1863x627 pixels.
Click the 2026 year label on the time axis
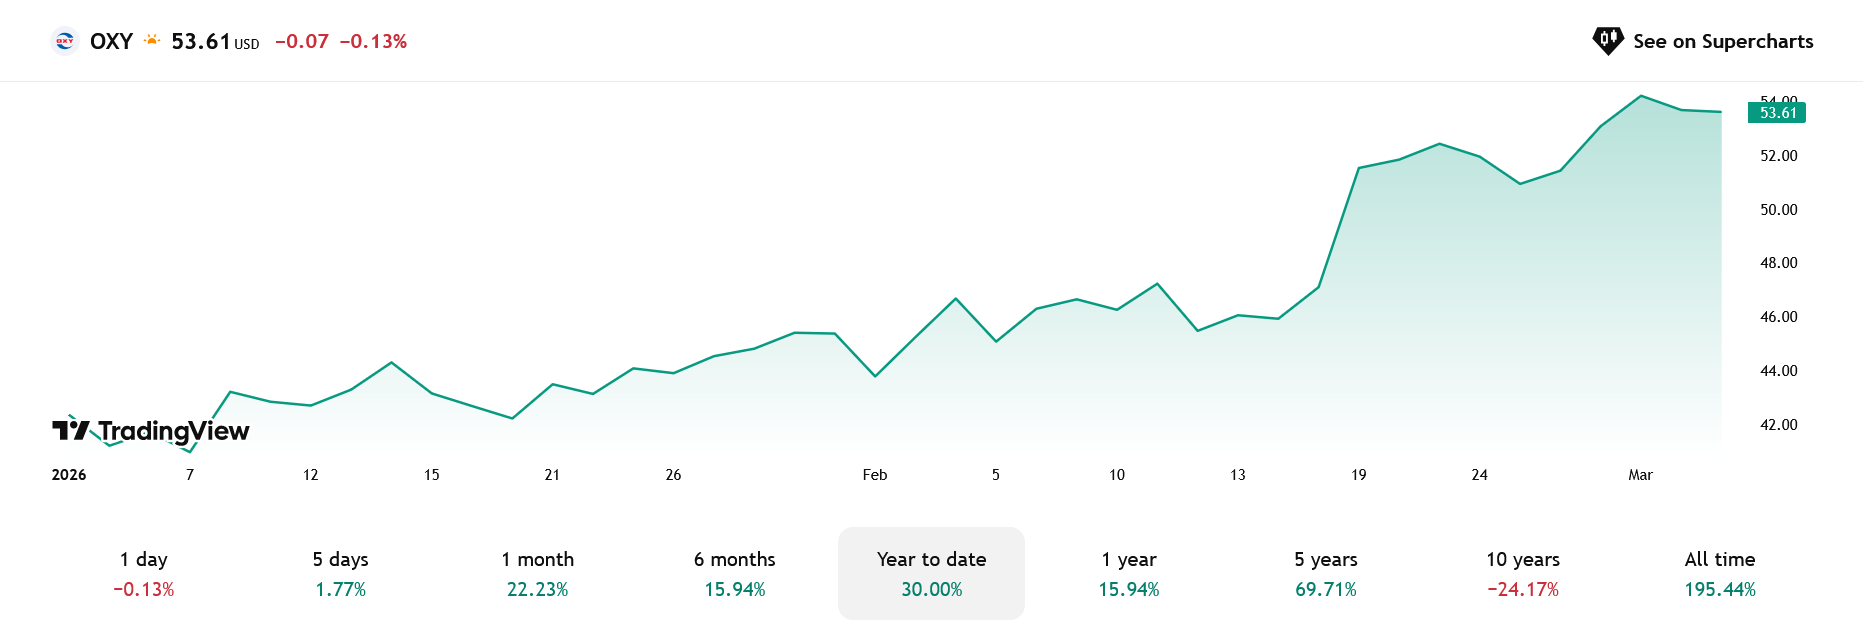pos(69,475)
